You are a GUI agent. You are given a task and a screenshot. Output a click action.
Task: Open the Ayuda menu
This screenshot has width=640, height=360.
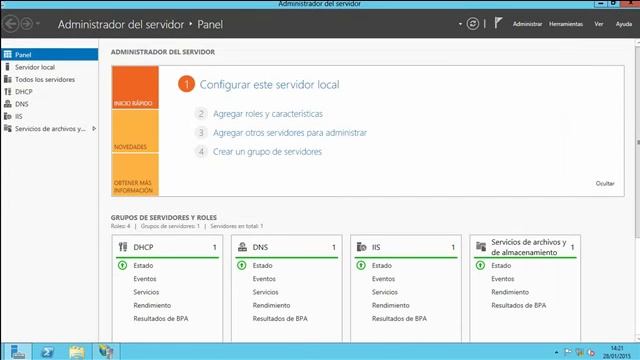624,24
